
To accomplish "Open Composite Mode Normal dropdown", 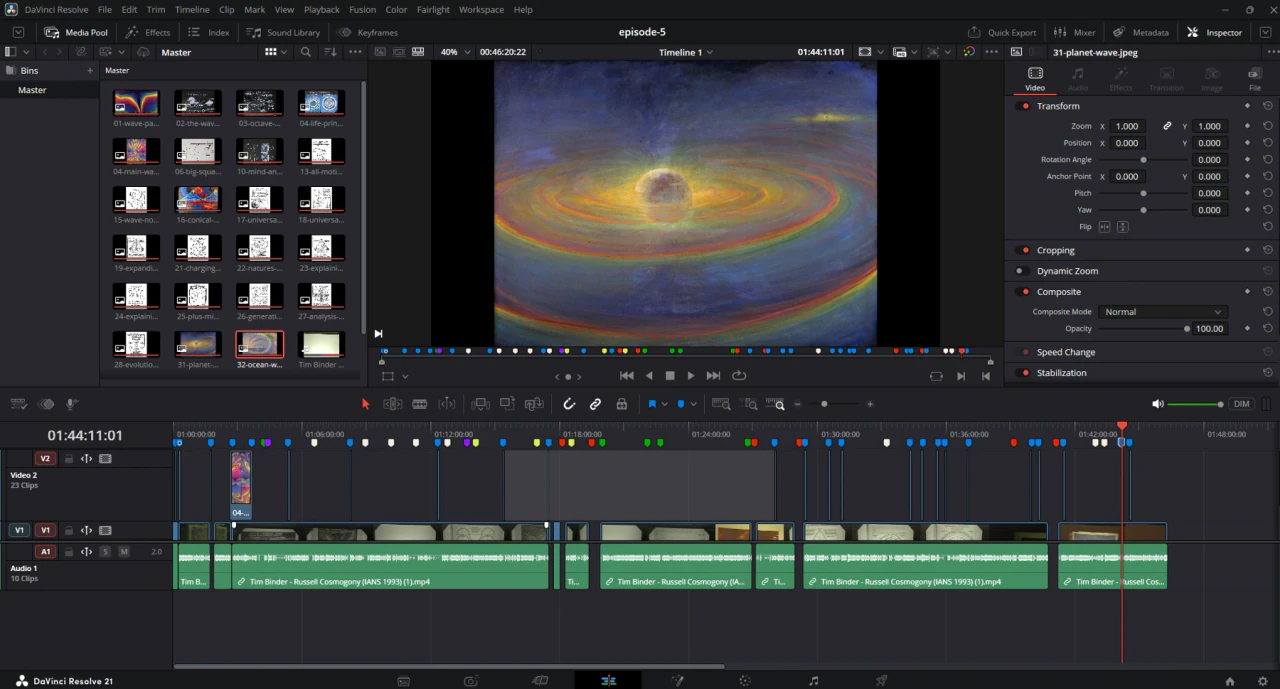I will tap(1162, 312).
